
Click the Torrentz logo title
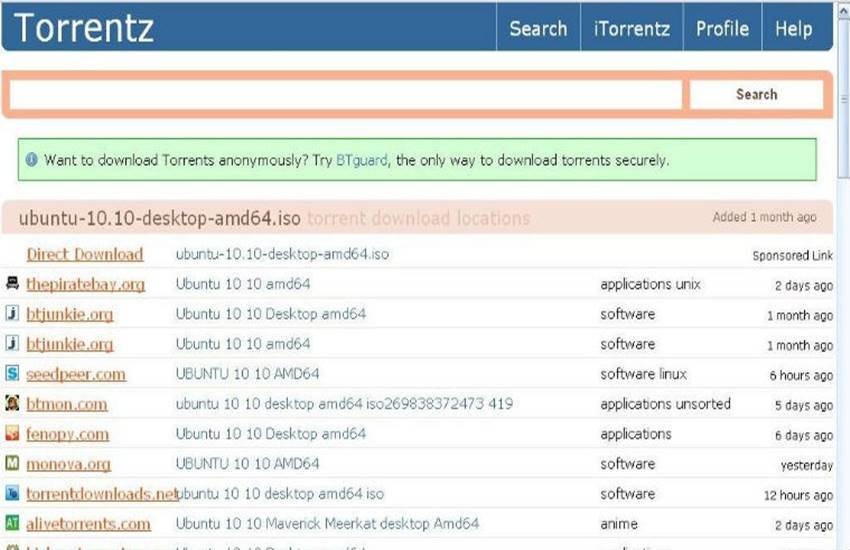tap(84, 28)
